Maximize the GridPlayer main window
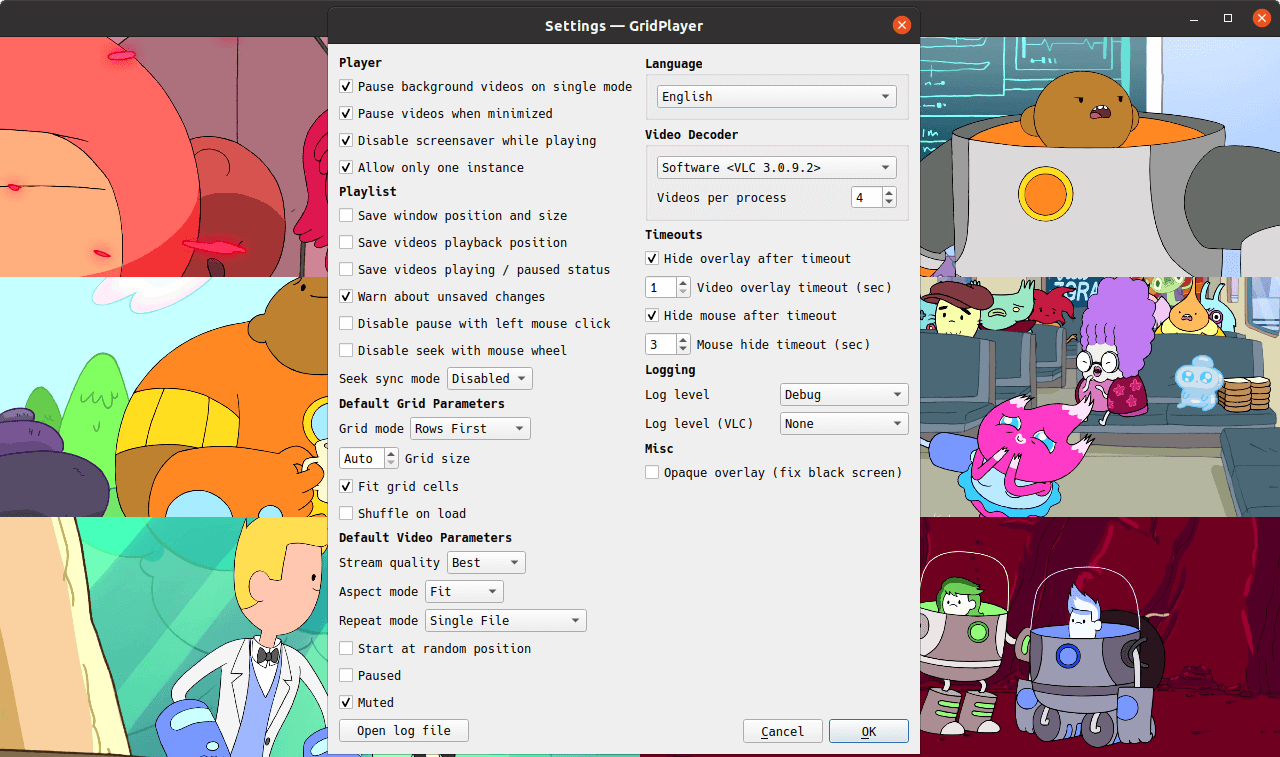1280x757 pixels. pyautogui.click(x=1228, y=18)
